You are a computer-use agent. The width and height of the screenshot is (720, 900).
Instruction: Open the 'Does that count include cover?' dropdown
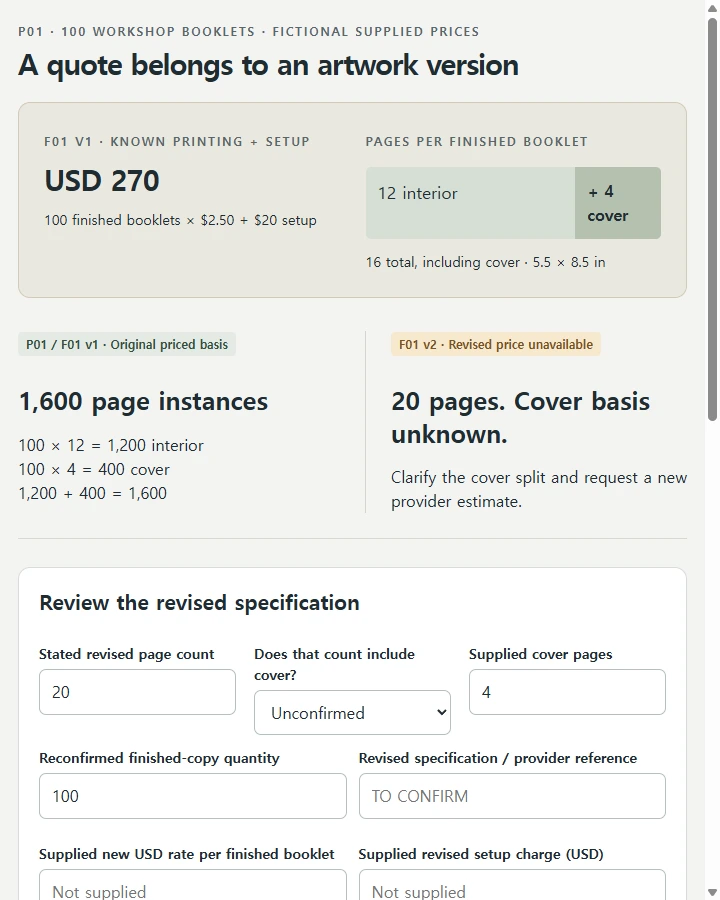(352, 712)
